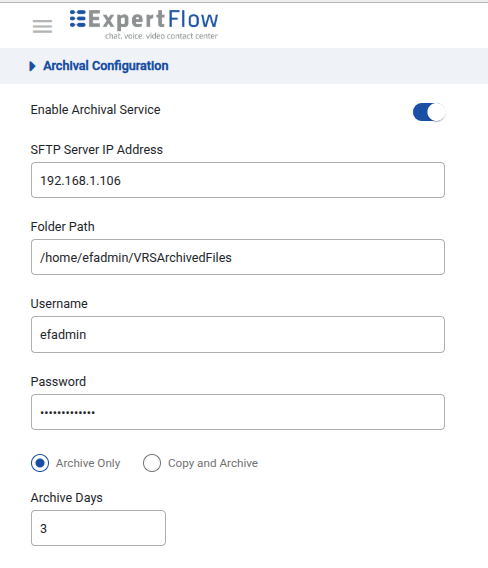Focus the SFTP Server IP Address field

point(238,180)
